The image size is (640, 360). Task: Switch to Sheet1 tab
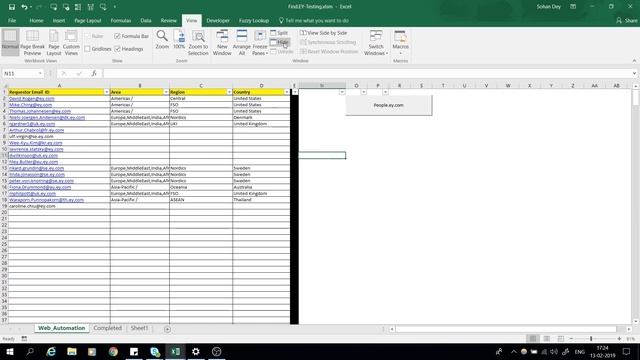(x=139, y=328)
